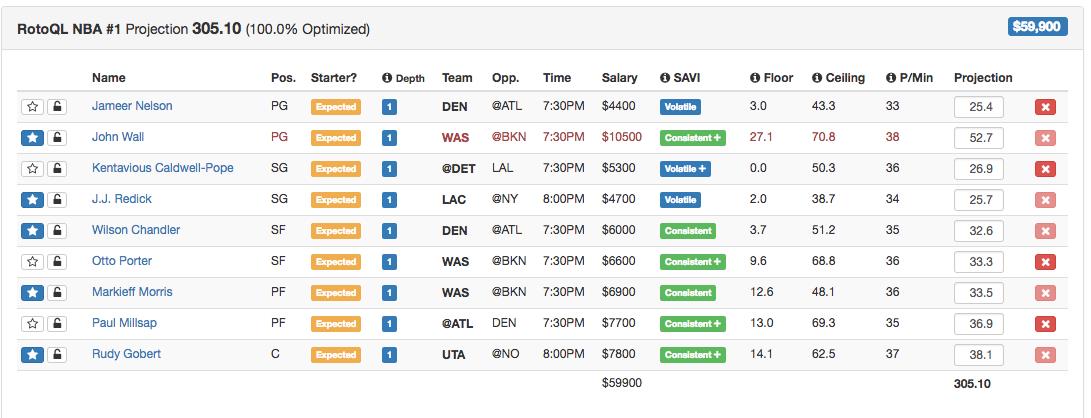Edit J.J. Redick projection field 25.7

978,200
